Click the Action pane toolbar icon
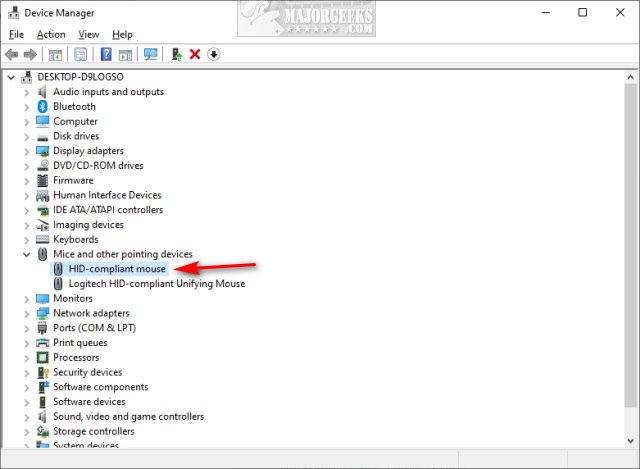Viewport: 640px width, 469px height. coord(125,54)
